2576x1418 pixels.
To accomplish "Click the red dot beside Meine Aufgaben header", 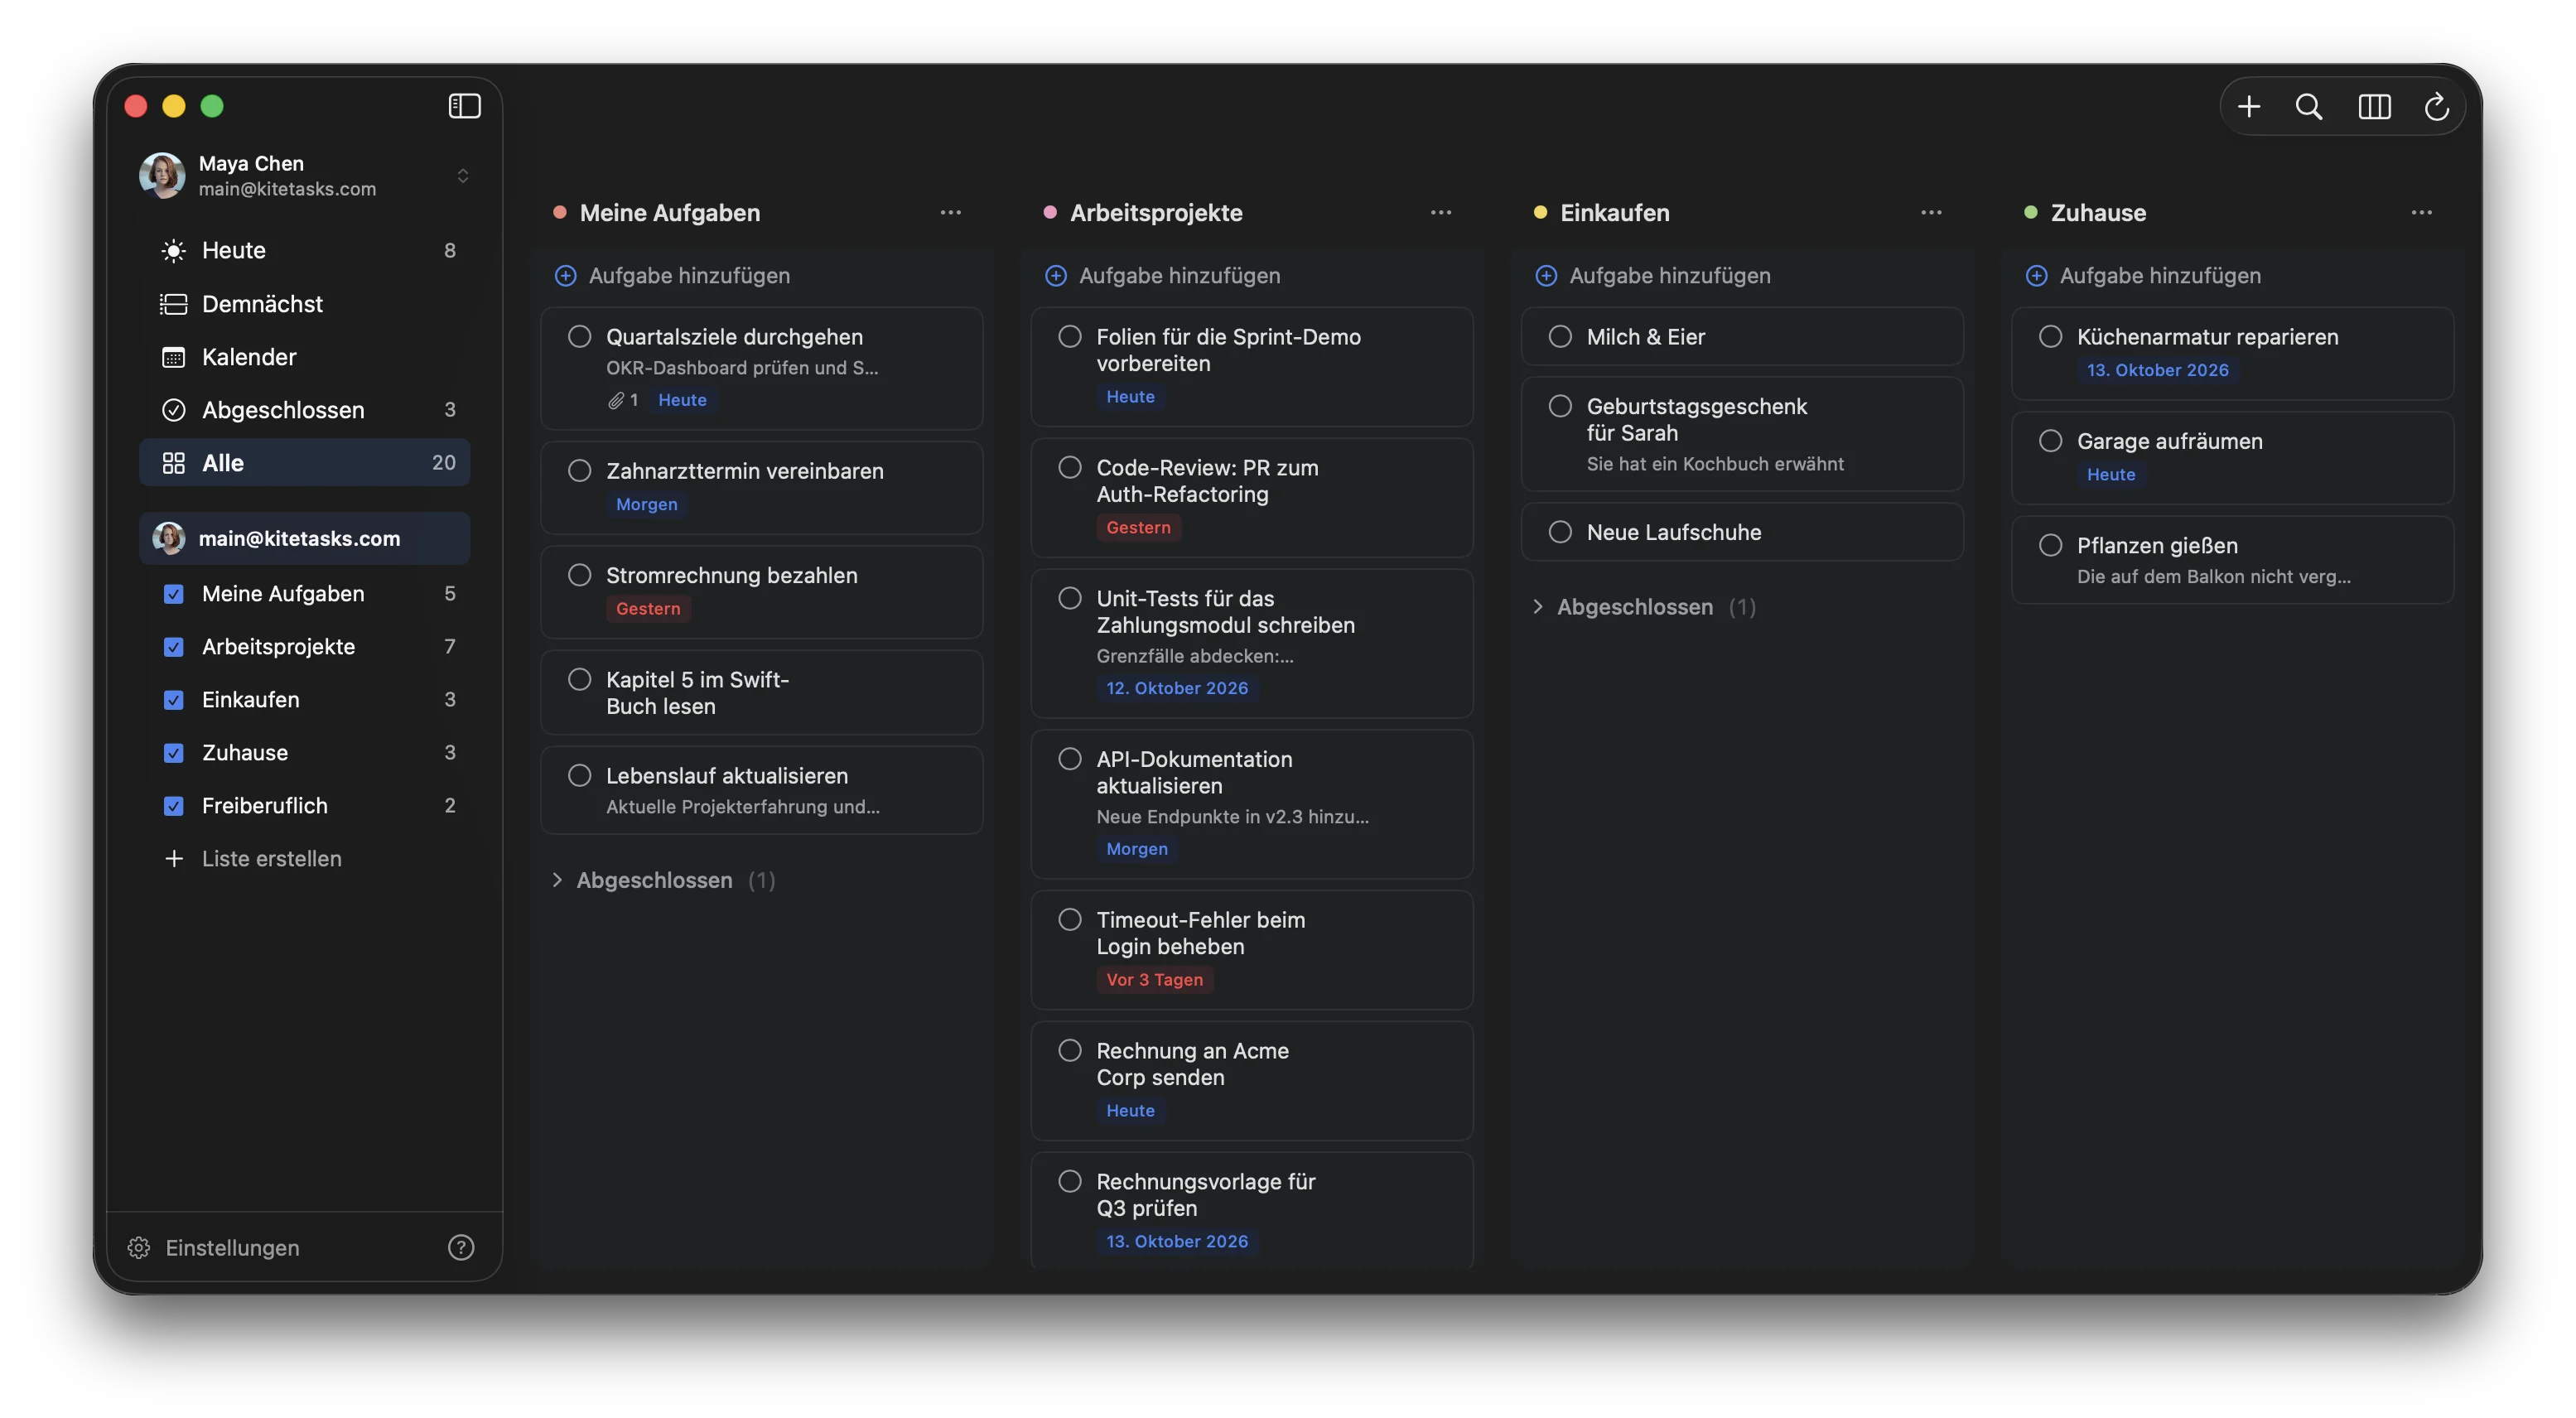I will click(x=560, y=213).
